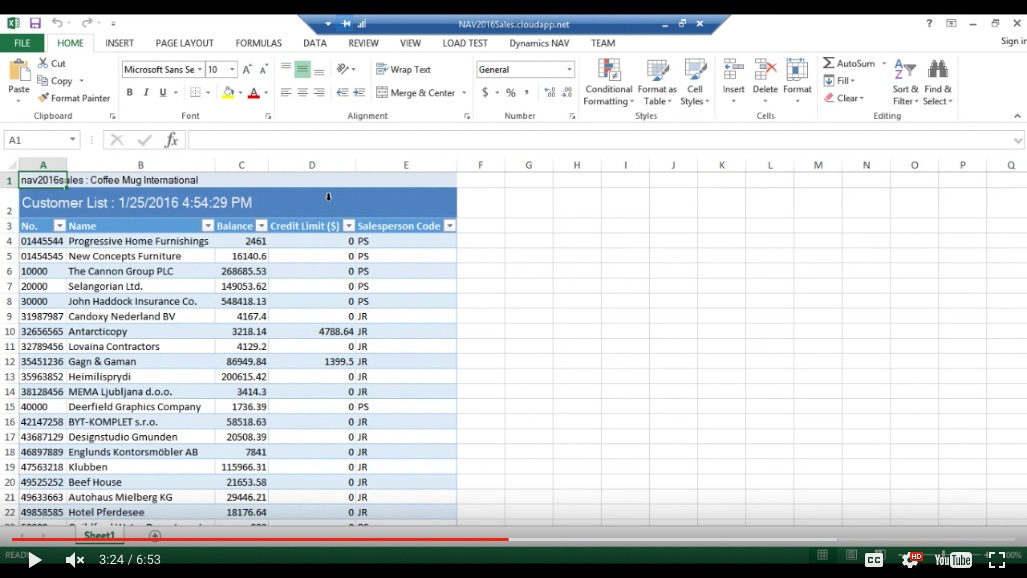Image resolution: width=1027 pixels, height=578 pixels.
Task: Click the Sort & Filter icon
Action: (x=903, y=82)
